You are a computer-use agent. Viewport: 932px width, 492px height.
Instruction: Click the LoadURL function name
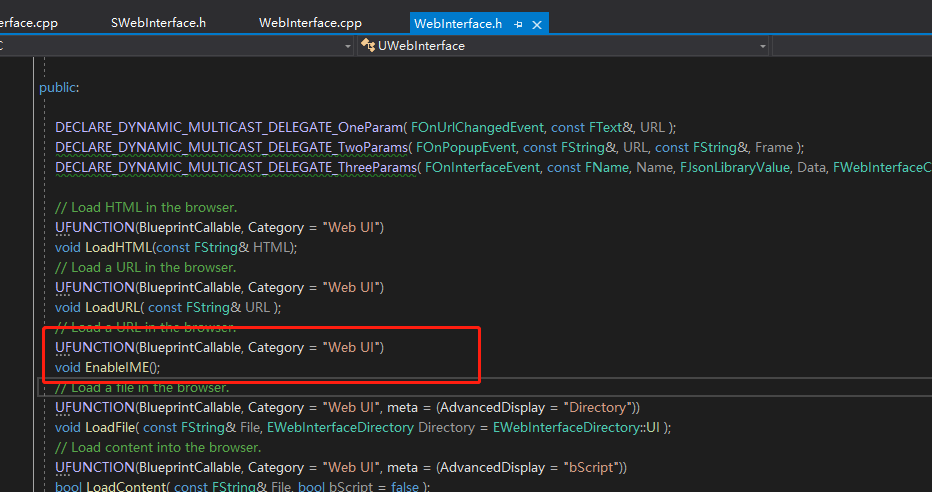[113, 307]
